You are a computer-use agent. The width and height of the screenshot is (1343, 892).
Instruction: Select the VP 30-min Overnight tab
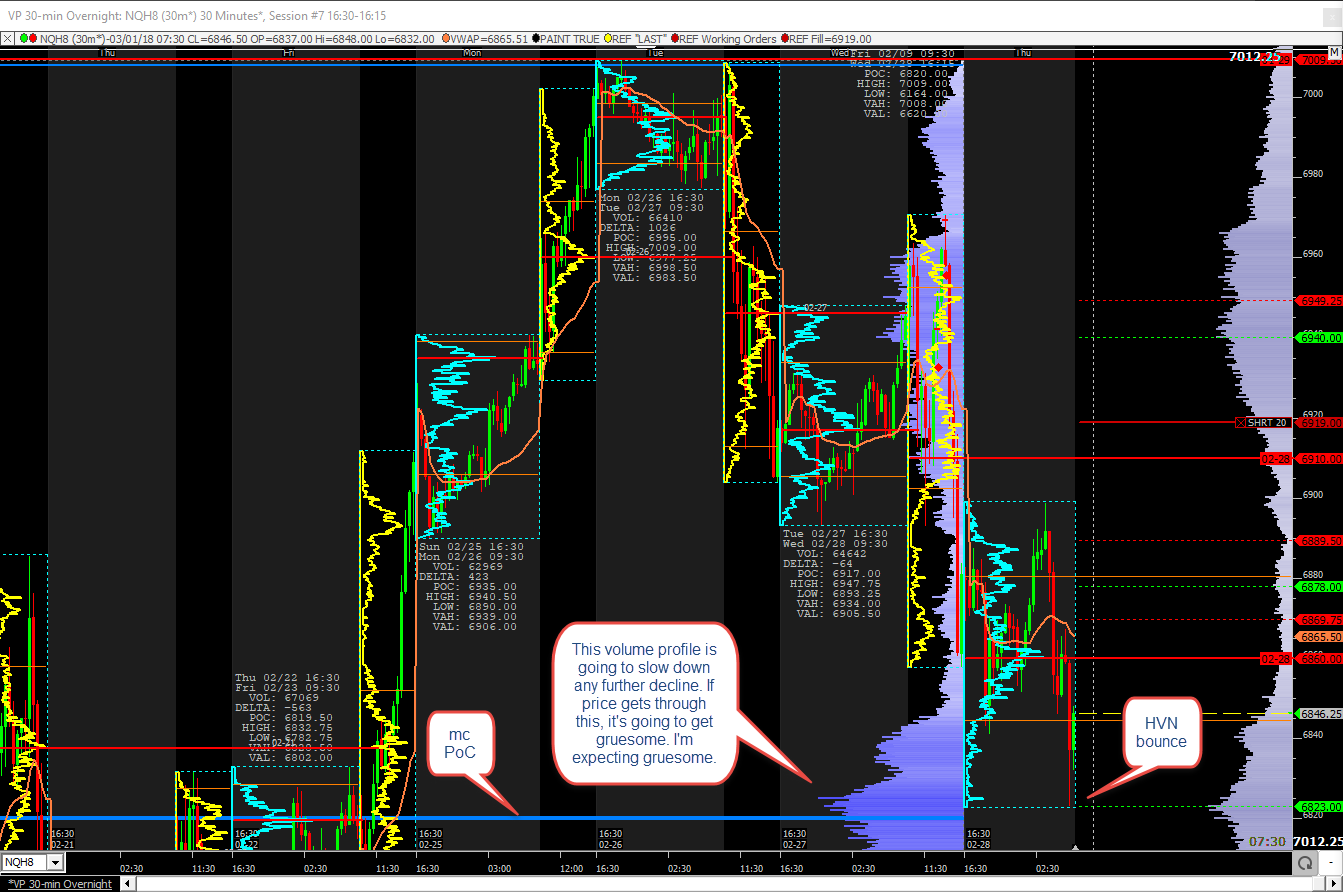coord(61,884)
